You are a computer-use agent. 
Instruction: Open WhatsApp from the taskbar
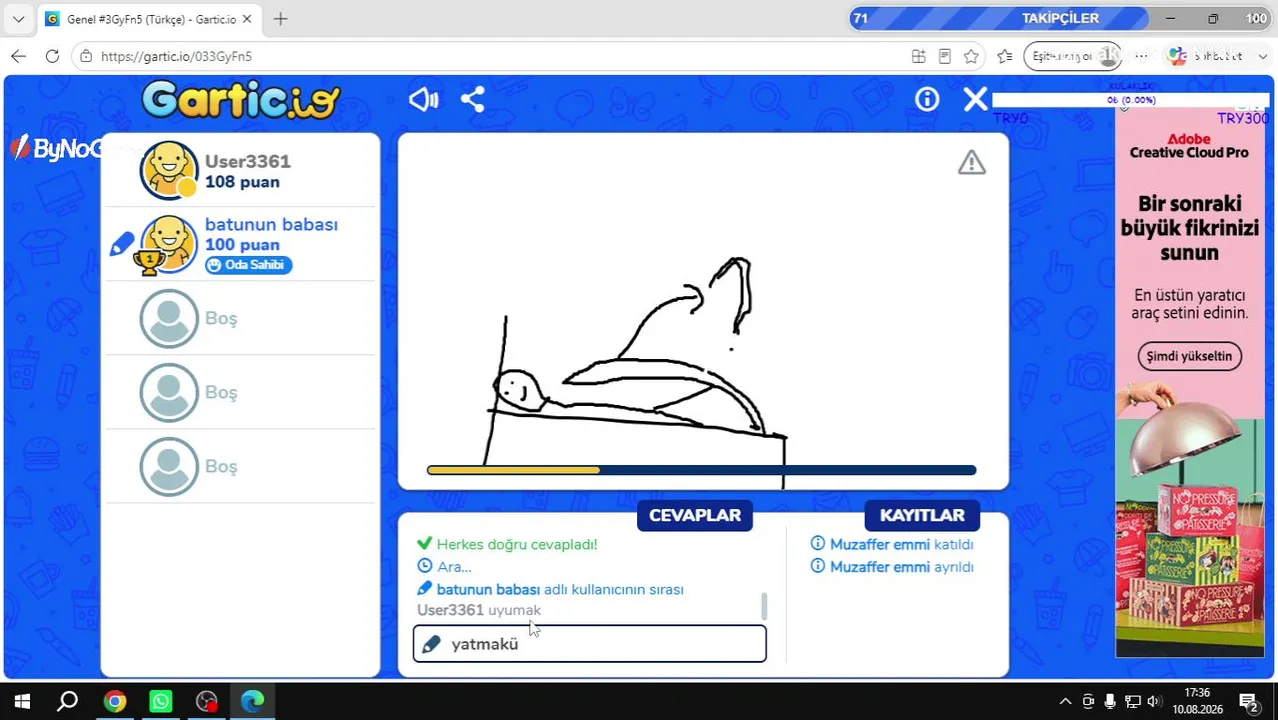coord(161,701)
